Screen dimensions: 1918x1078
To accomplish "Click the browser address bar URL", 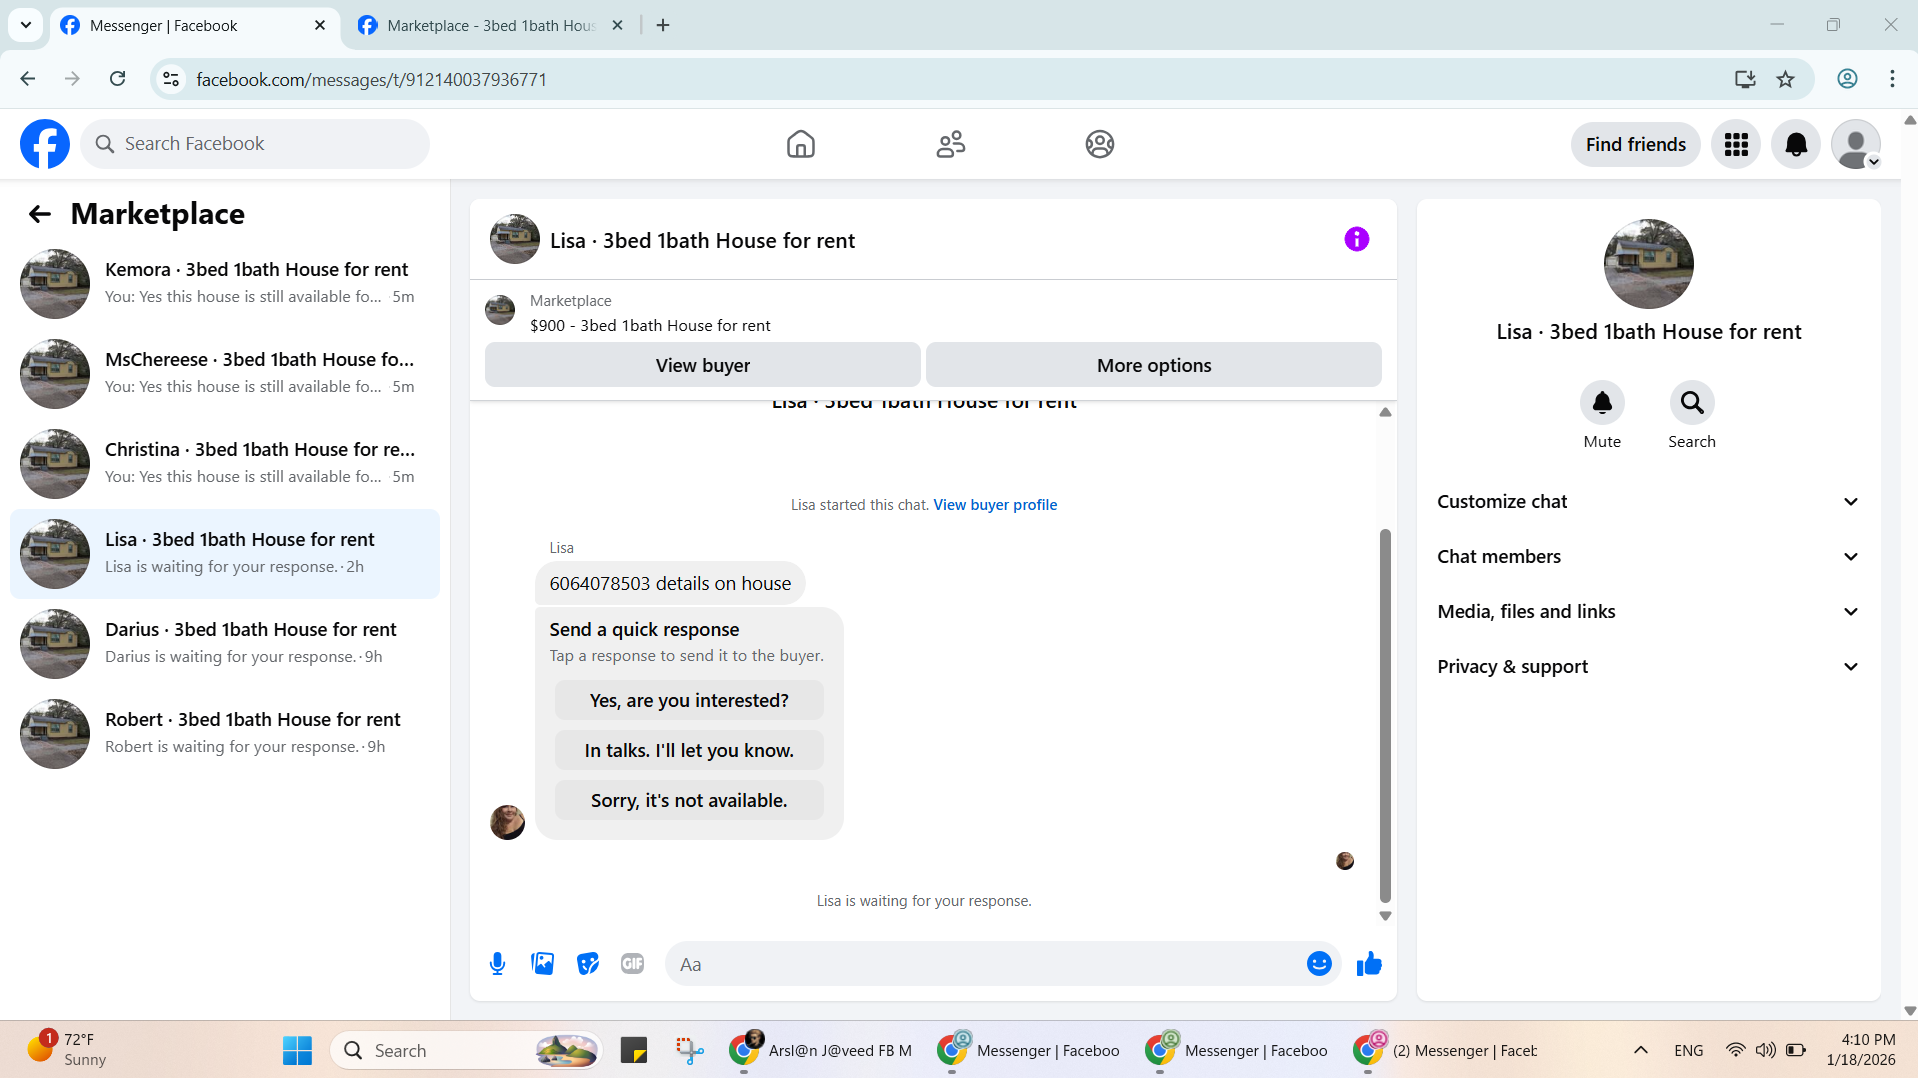I will click(x=371, y=79).
